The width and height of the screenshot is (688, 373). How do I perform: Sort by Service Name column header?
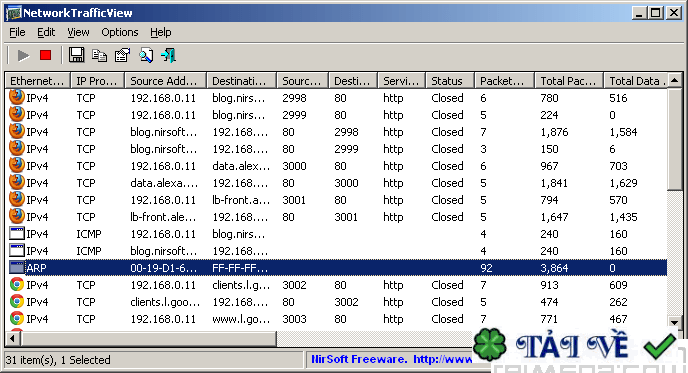click(401, 81)
